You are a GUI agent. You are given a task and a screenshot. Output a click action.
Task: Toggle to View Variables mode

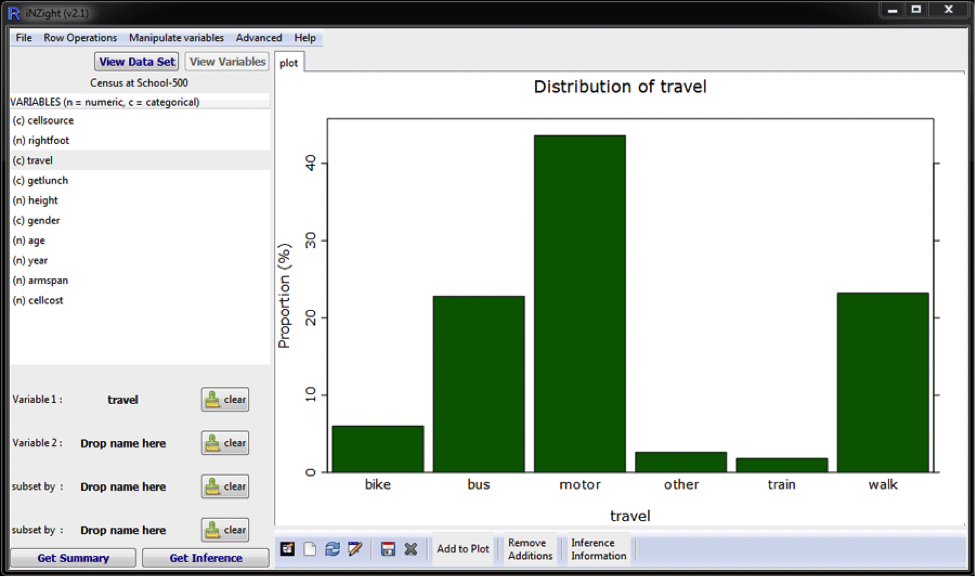227,62
